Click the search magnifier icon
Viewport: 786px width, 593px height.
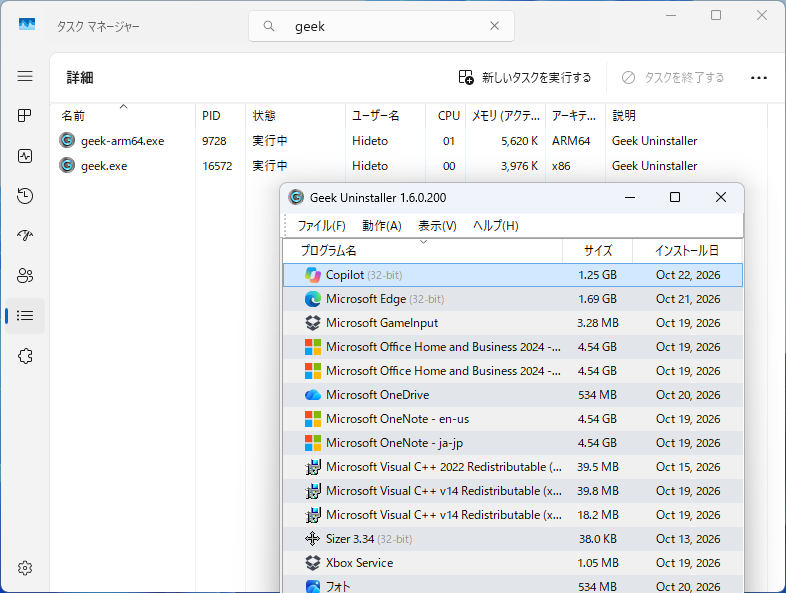coord(269,26)
